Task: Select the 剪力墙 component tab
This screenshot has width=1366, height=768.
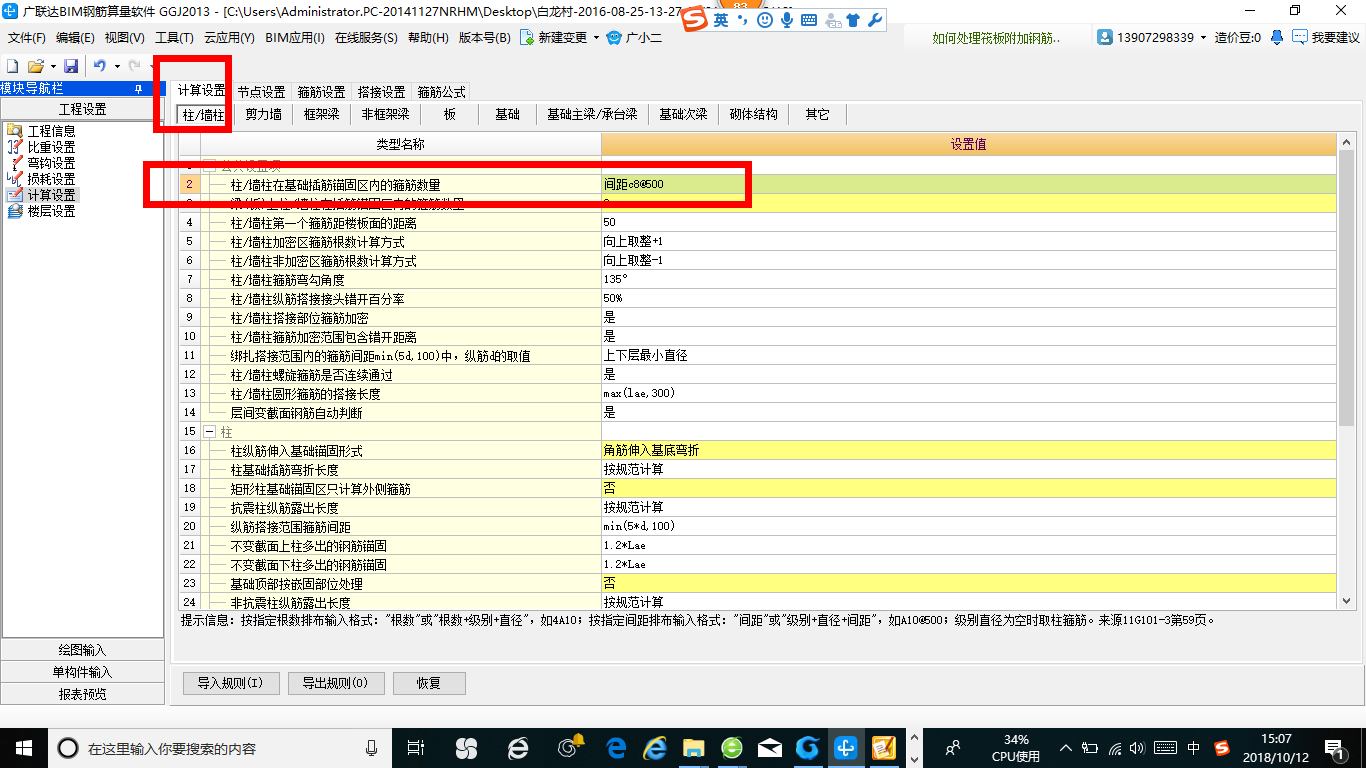Action: click(x=264, y=114)
